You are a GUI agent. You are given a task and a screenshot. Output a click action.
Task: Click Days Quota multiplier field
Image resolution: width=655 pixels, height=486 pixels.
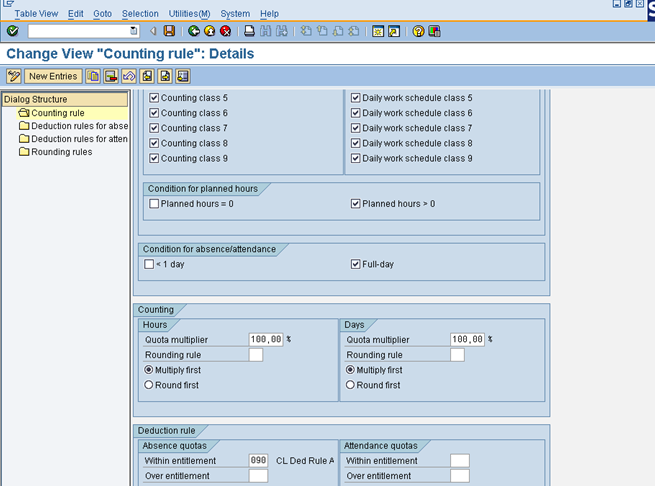point(467,339)
